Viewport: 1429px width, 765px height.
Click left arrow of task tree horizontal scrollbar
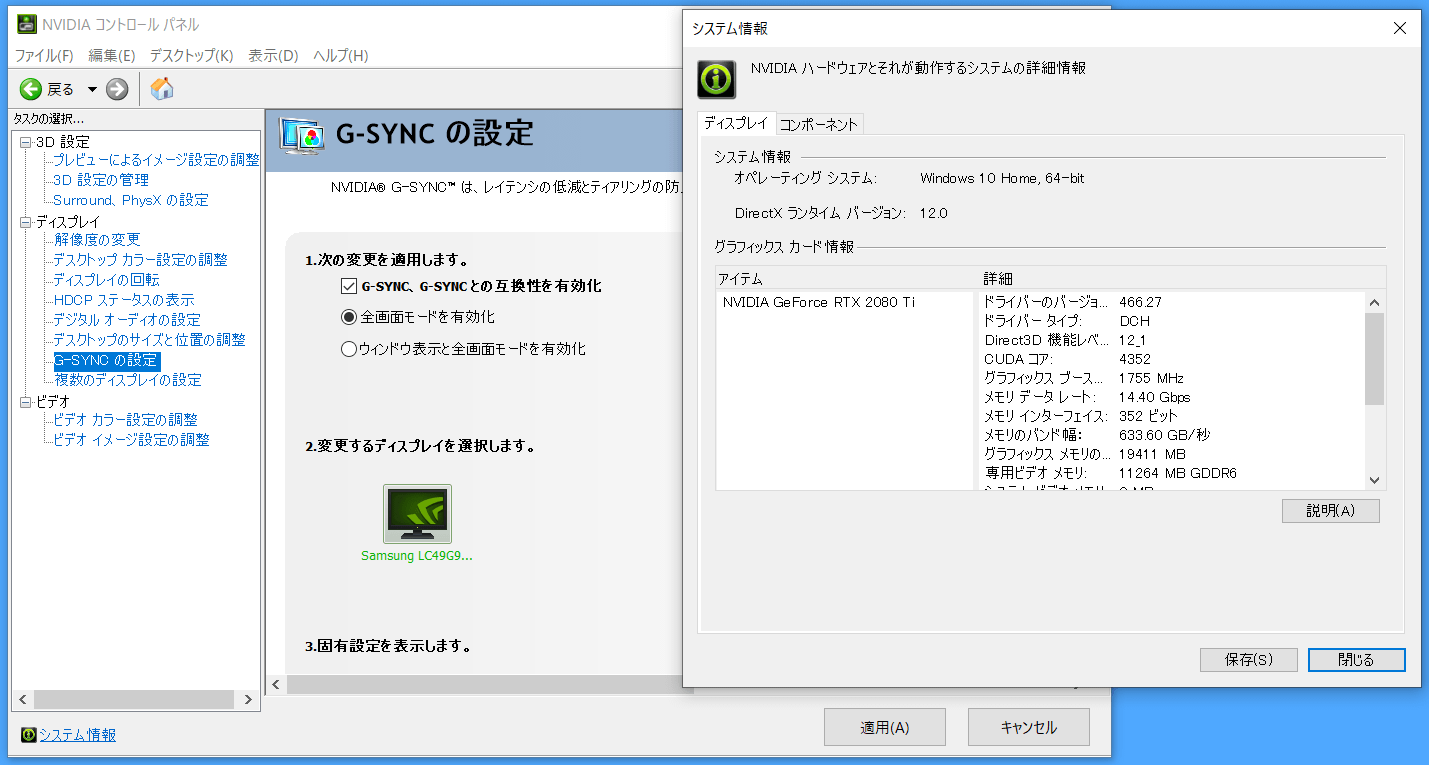(x=23, y=699)
